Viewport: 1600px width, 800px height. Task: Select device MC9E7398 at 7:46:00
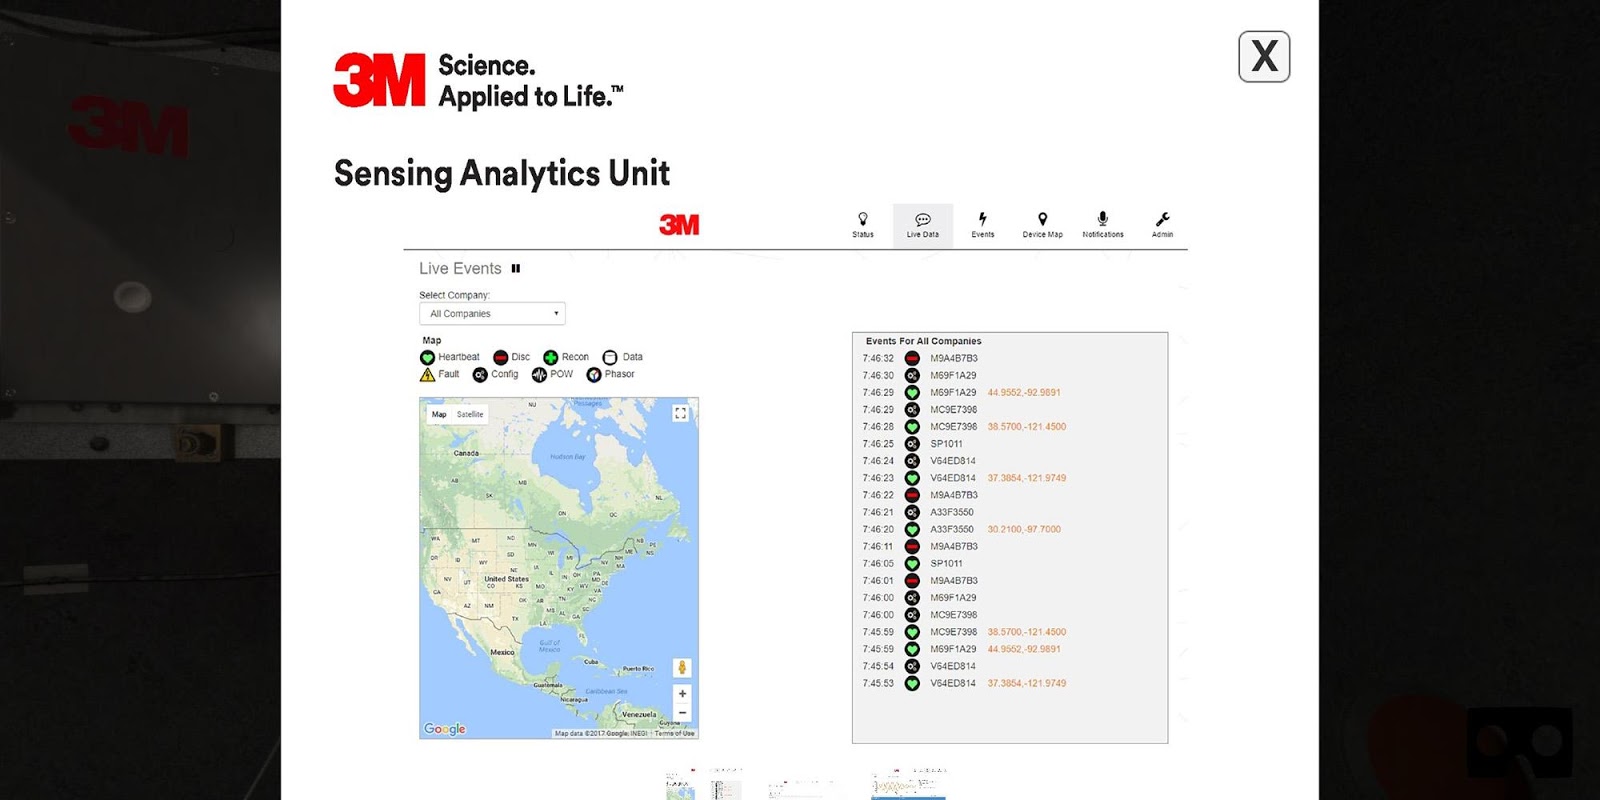pos(954,615)
